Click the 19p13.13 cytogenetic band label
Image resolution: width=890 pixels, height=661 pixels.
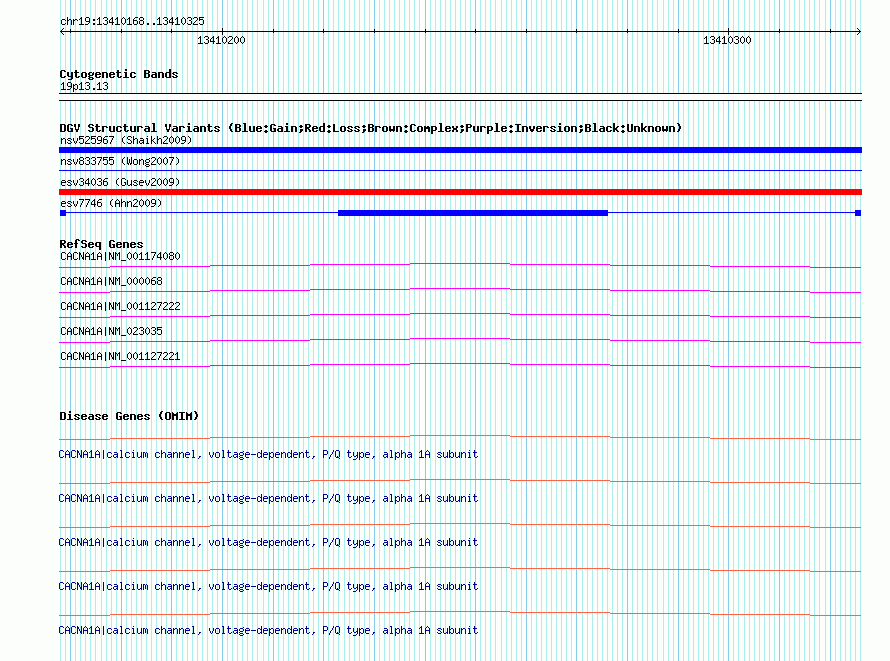click(84, 86)
